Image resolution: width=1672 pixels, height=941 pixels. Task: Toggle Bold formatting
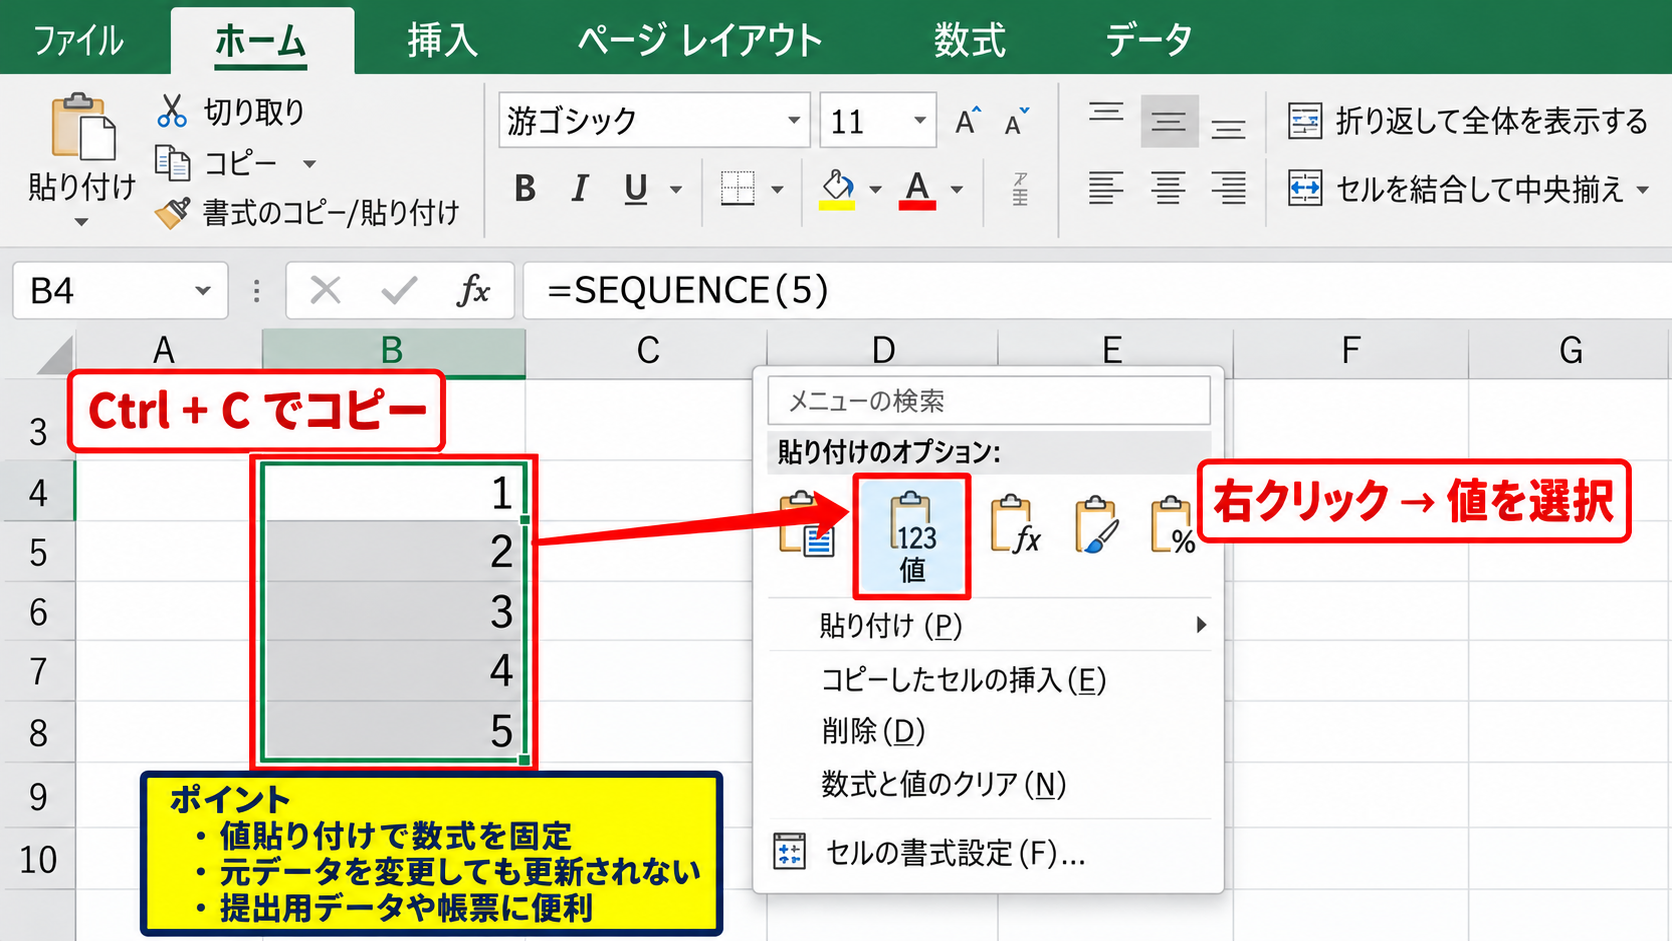(x=525, y=188)
